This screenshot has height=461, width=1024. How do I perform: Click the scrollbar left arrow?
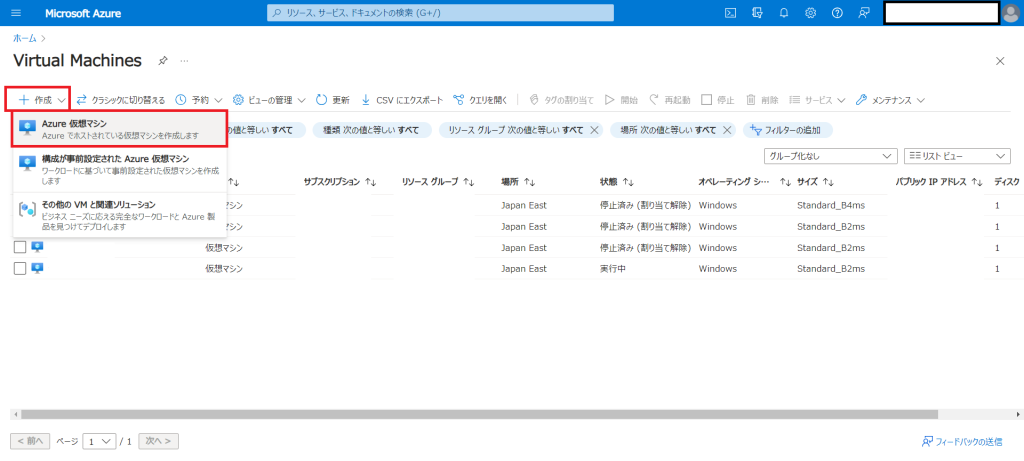(x=14, y=414)
